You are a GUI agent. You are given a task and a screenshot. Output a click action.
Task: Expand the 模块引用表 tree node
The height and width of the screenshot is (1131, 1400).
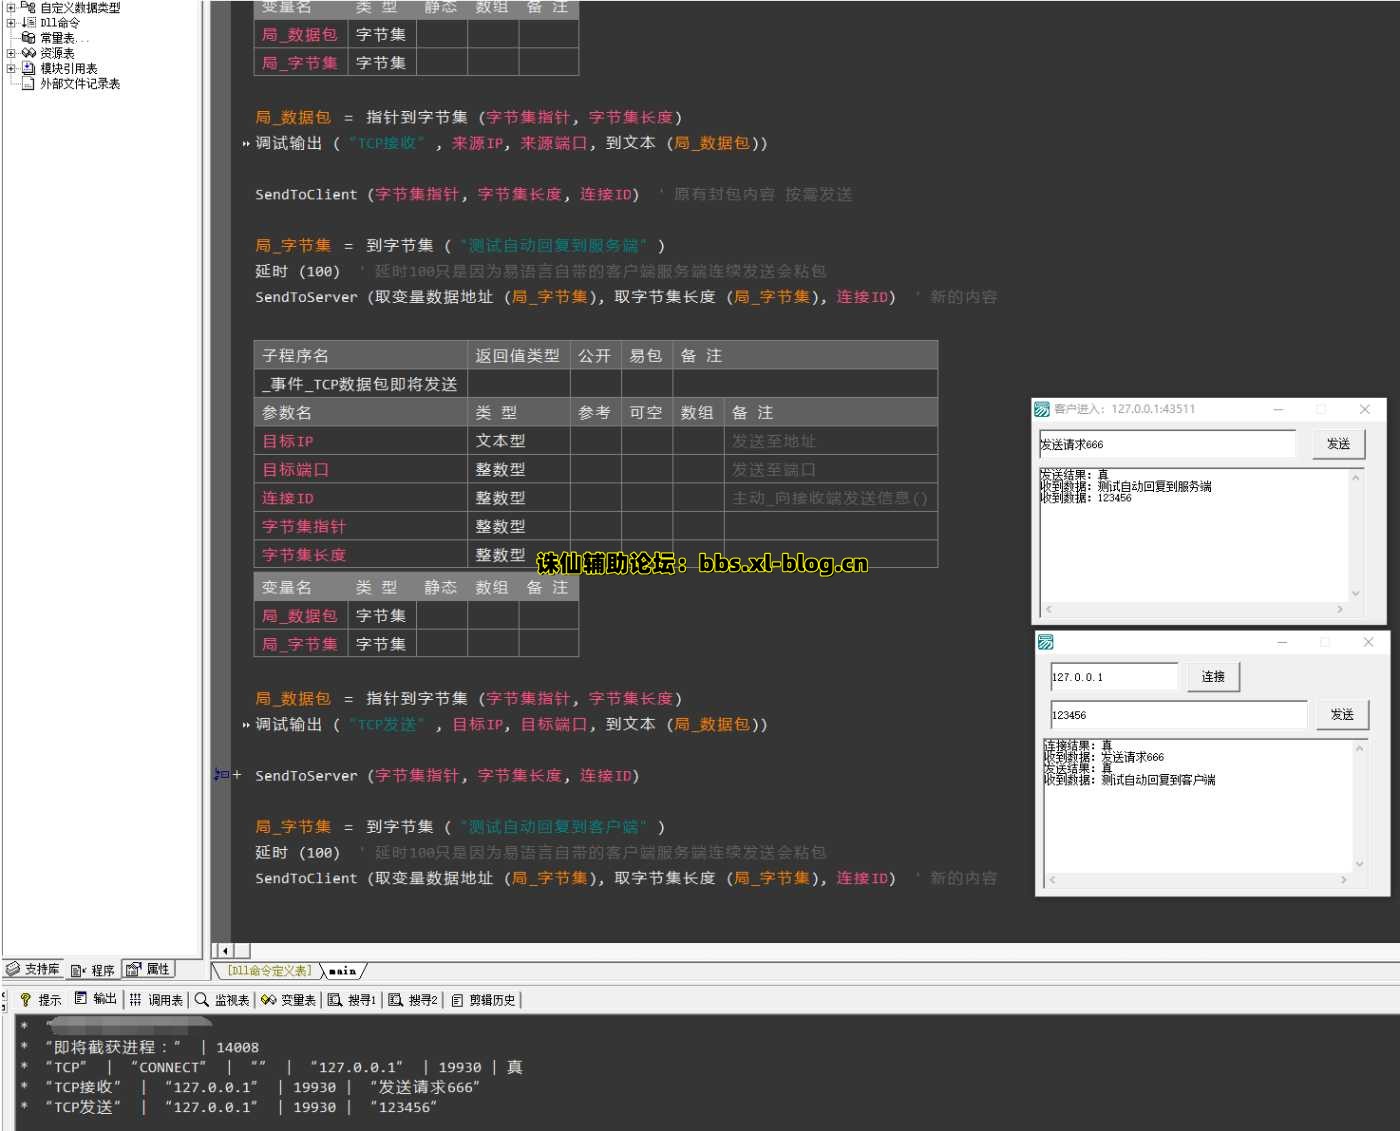11,68
